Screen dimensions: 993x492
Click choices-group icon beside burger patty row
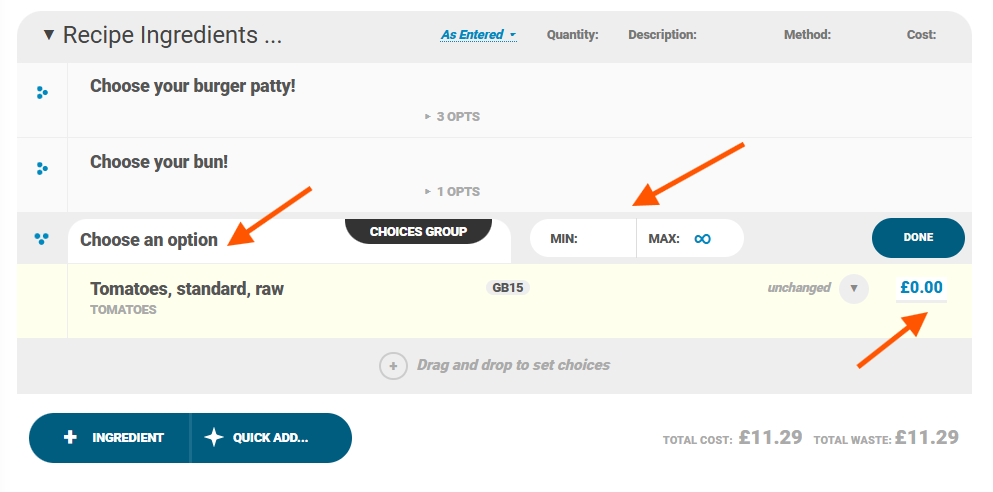(x=42, y=93)
